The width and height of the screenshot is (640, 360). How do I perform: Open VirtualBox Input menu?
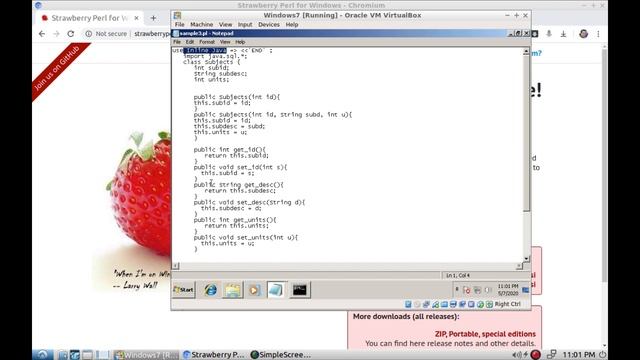click(x=245, y=24)
